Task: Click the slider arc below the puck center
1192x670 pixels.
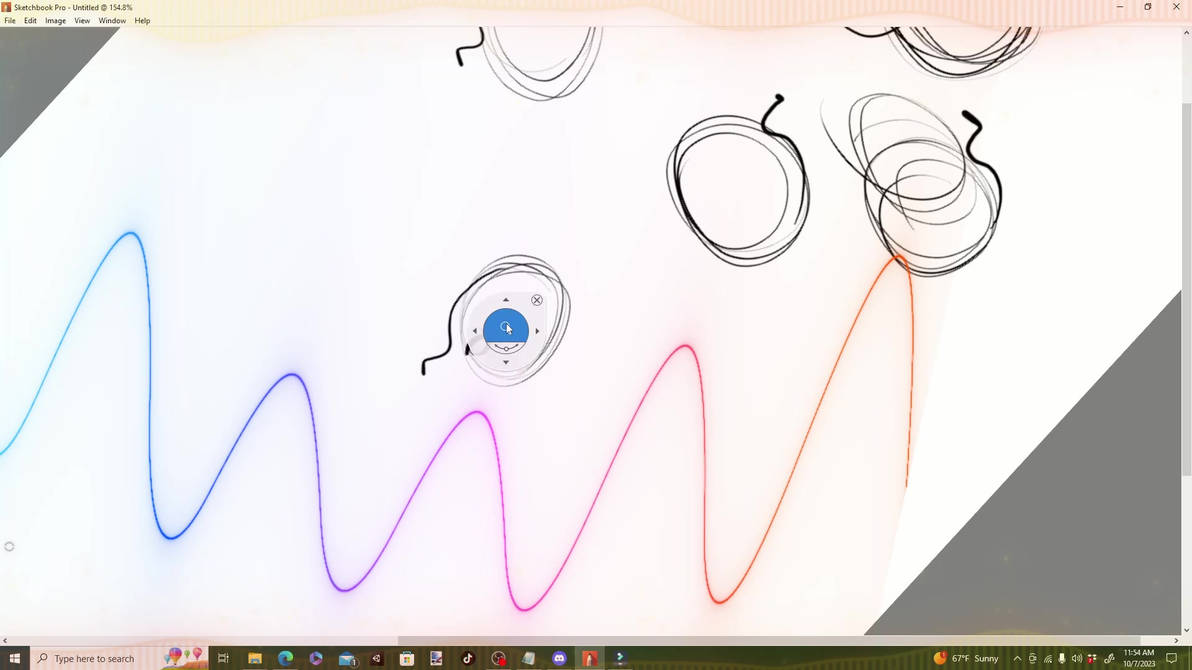Action: point(506,348)
